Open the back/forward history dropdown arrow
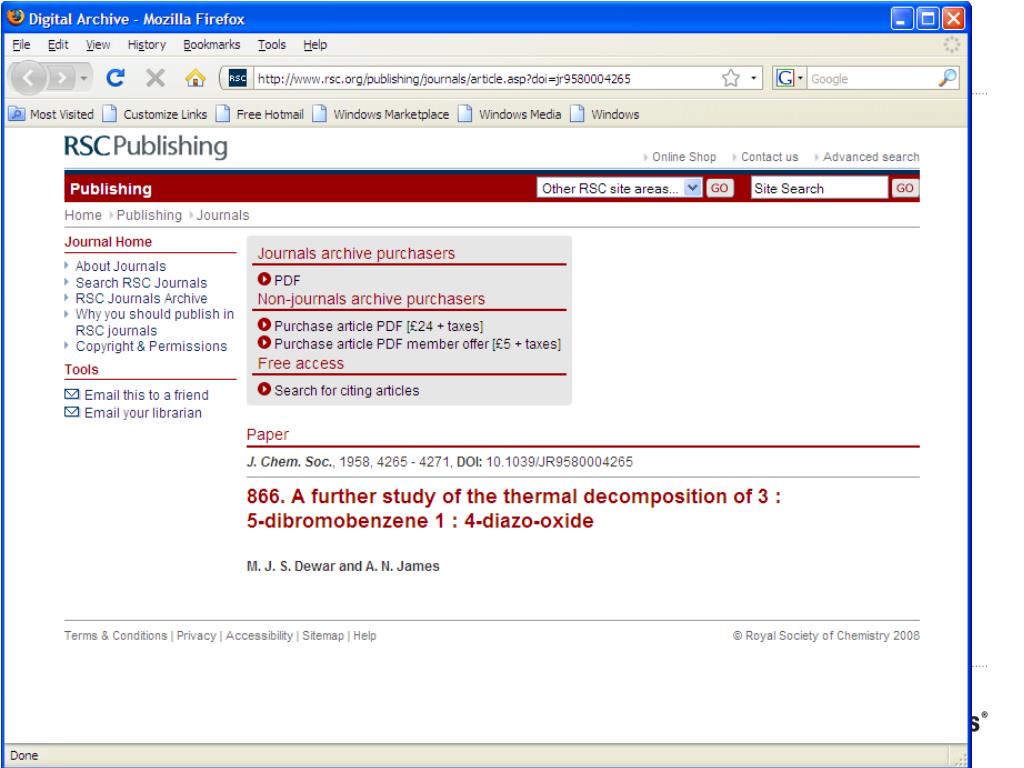Screen dimensions: 1024x768 [x=84, y=78]
